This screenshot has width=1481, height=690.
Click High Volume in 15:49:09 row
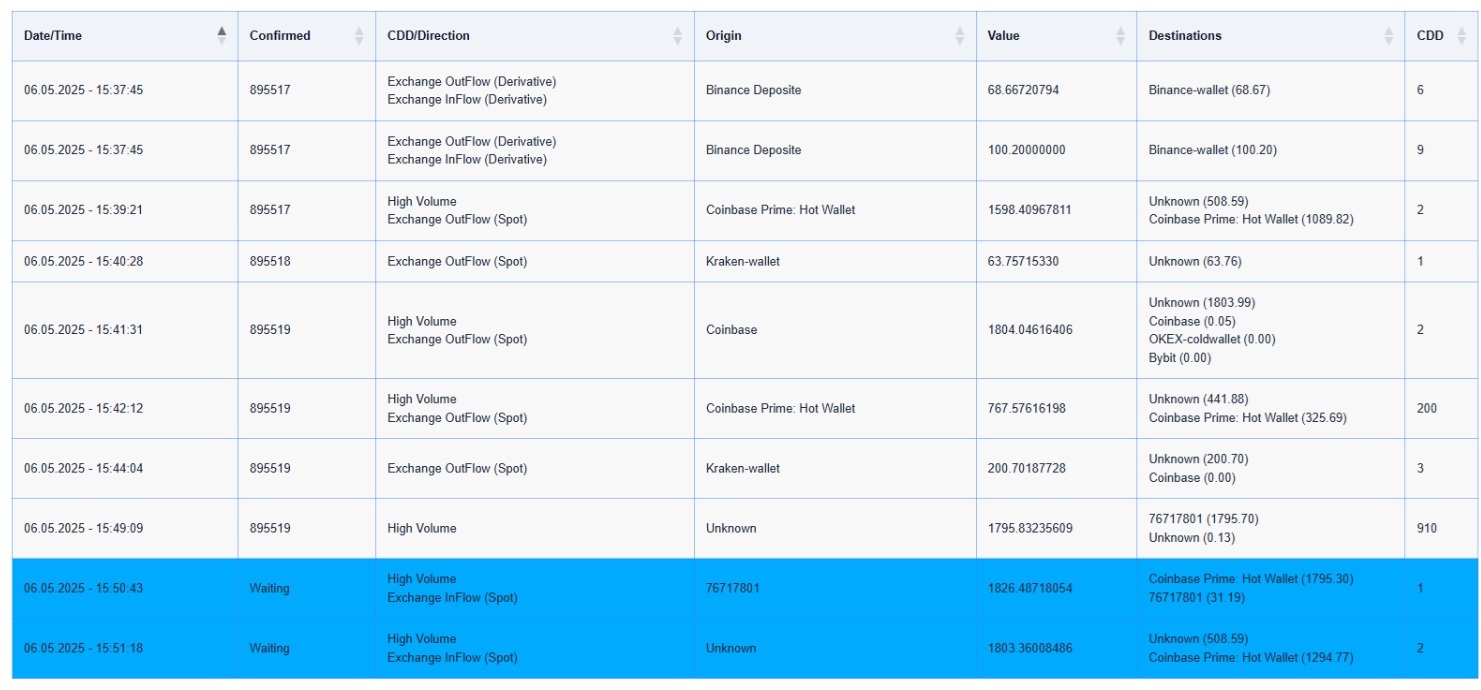point(422,528)
